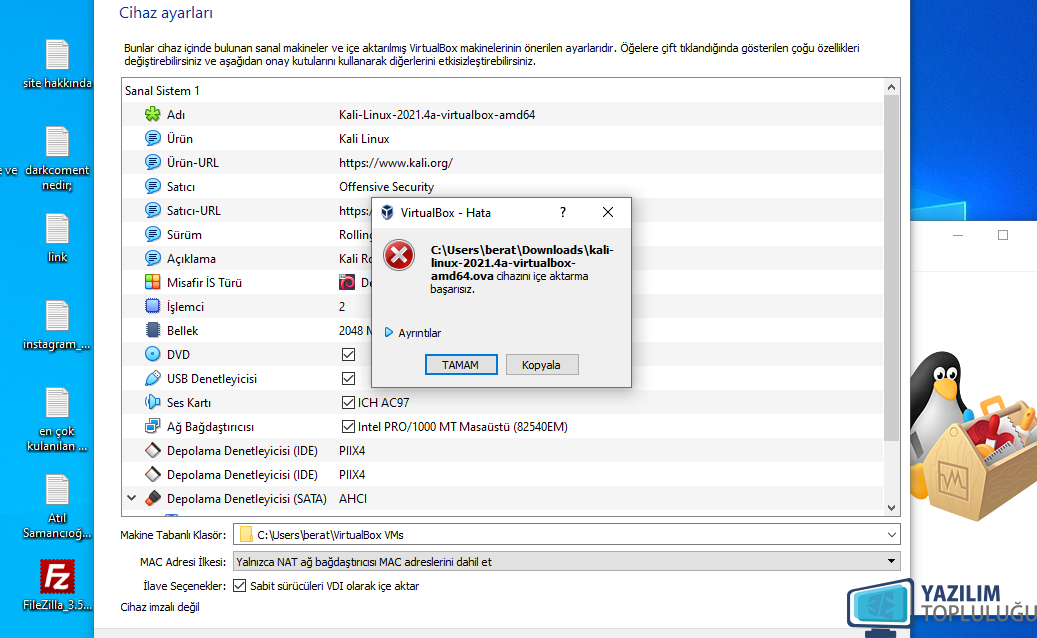This screenshot has height=638, width=1037.
Task: Click the Ürün speech-bubble icon
Action: [153, 138]
